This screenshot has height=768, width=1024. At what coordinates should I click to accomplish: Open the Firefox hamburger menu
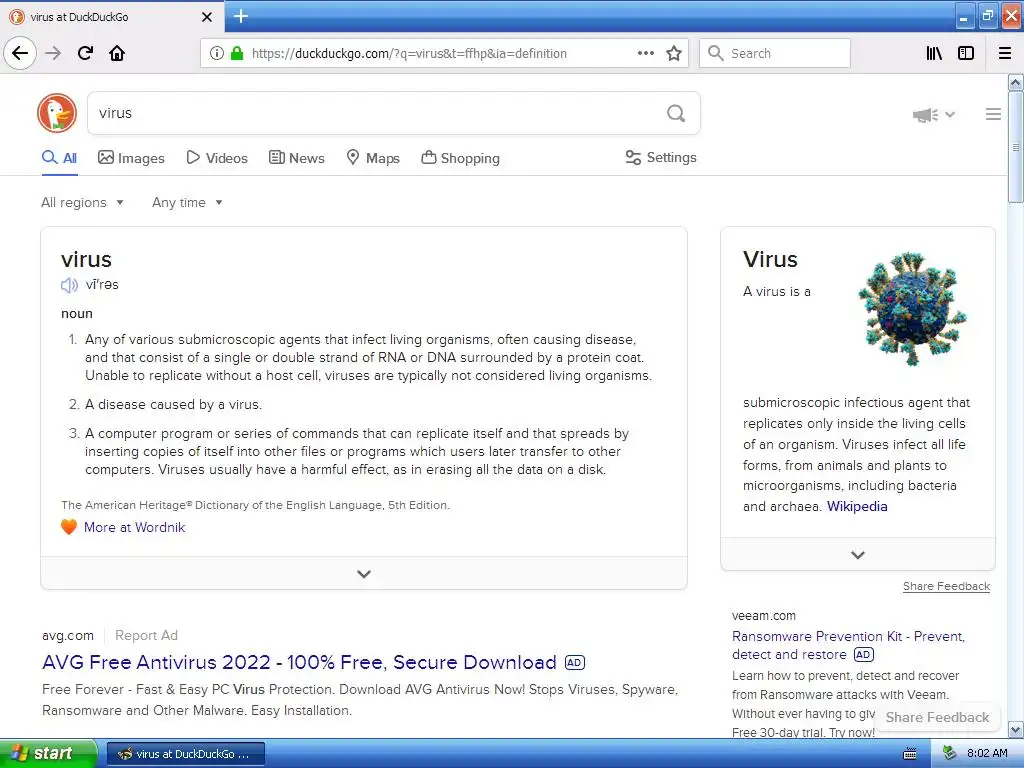click(1005, 54)
